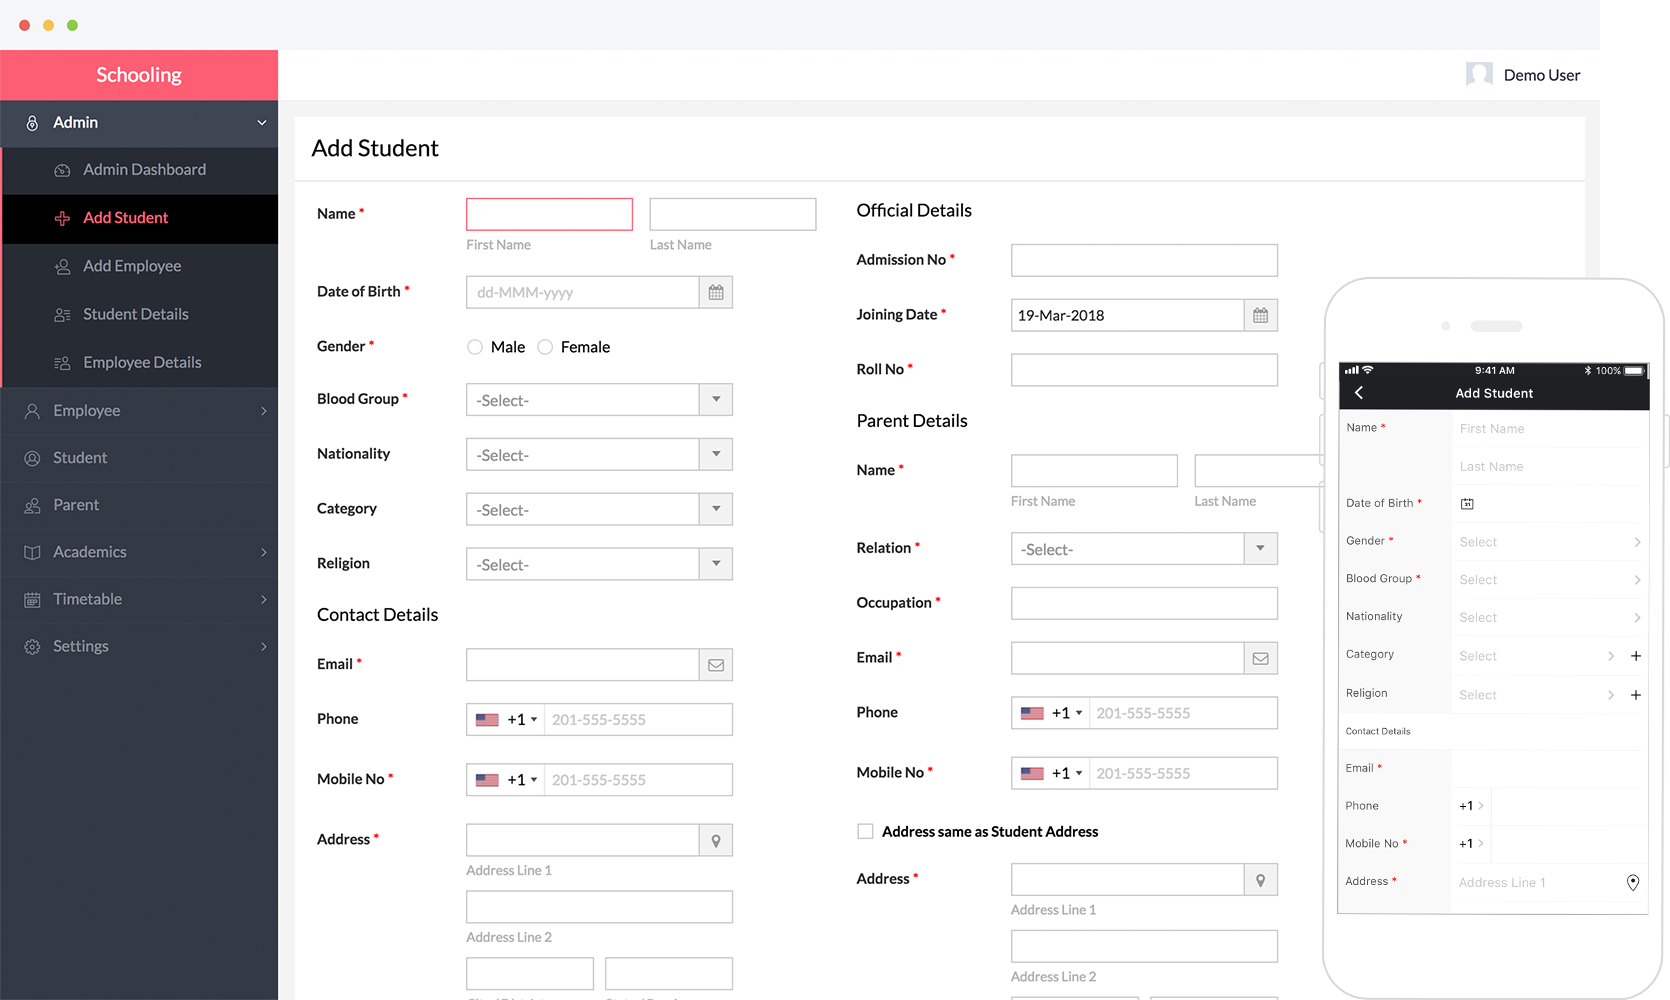1670x1000 pixels.
Task: Tap the back arrow in the phone preview
Action: (x=1359, y=393)
